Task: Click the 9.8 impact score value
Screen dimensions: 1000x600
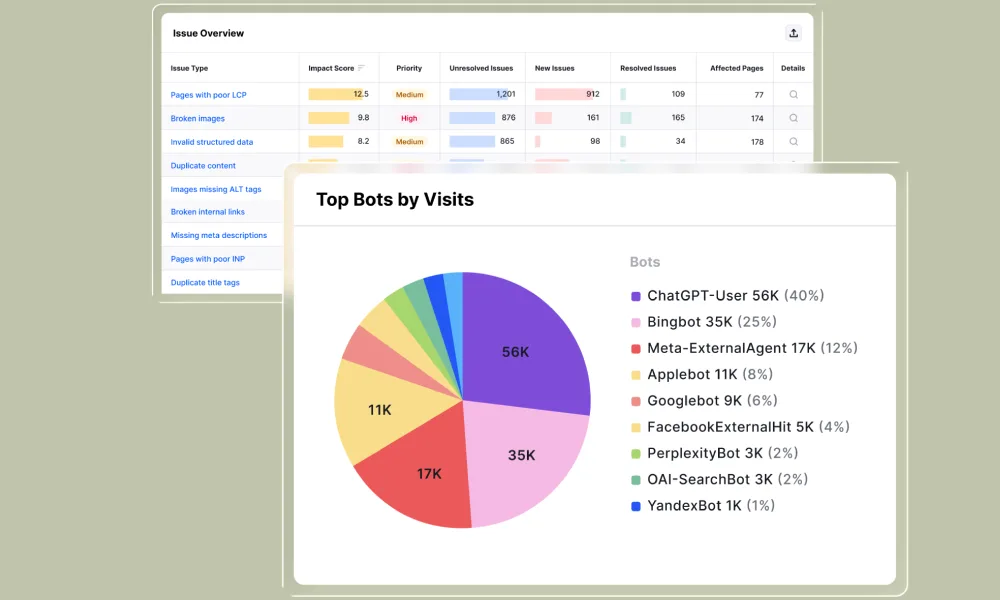Action: [x=363, y=117]
